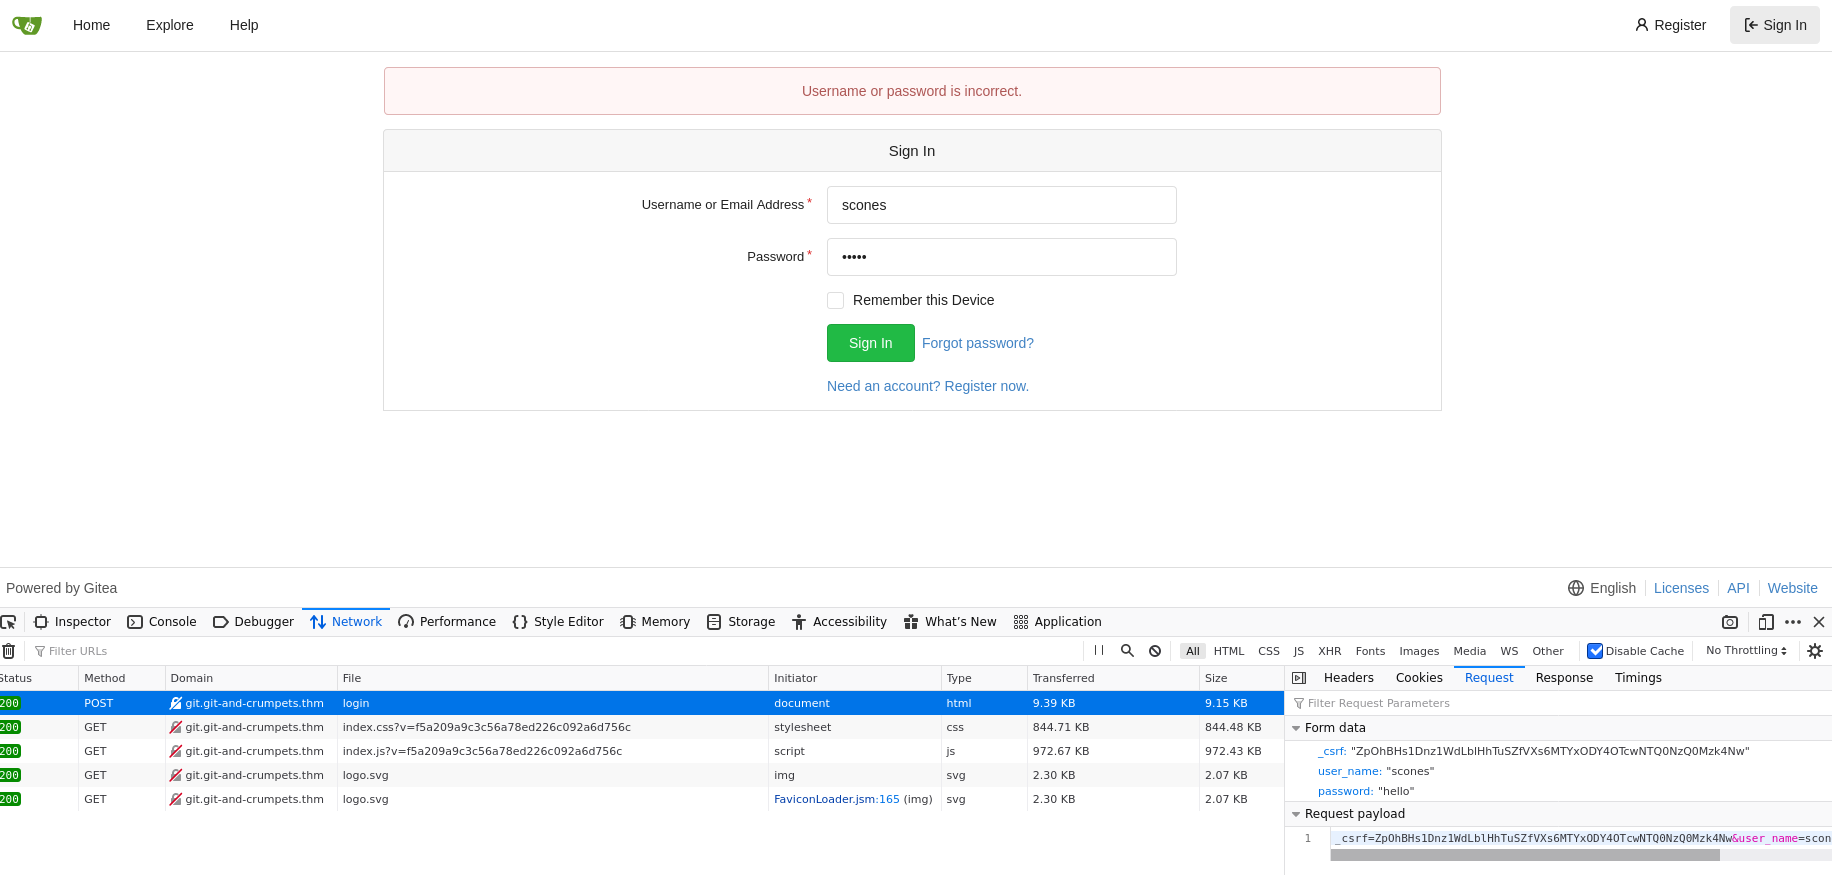Open network settings gear icon
The width and height of the screenshot is (1832, 875).
tap(1815, 651)
